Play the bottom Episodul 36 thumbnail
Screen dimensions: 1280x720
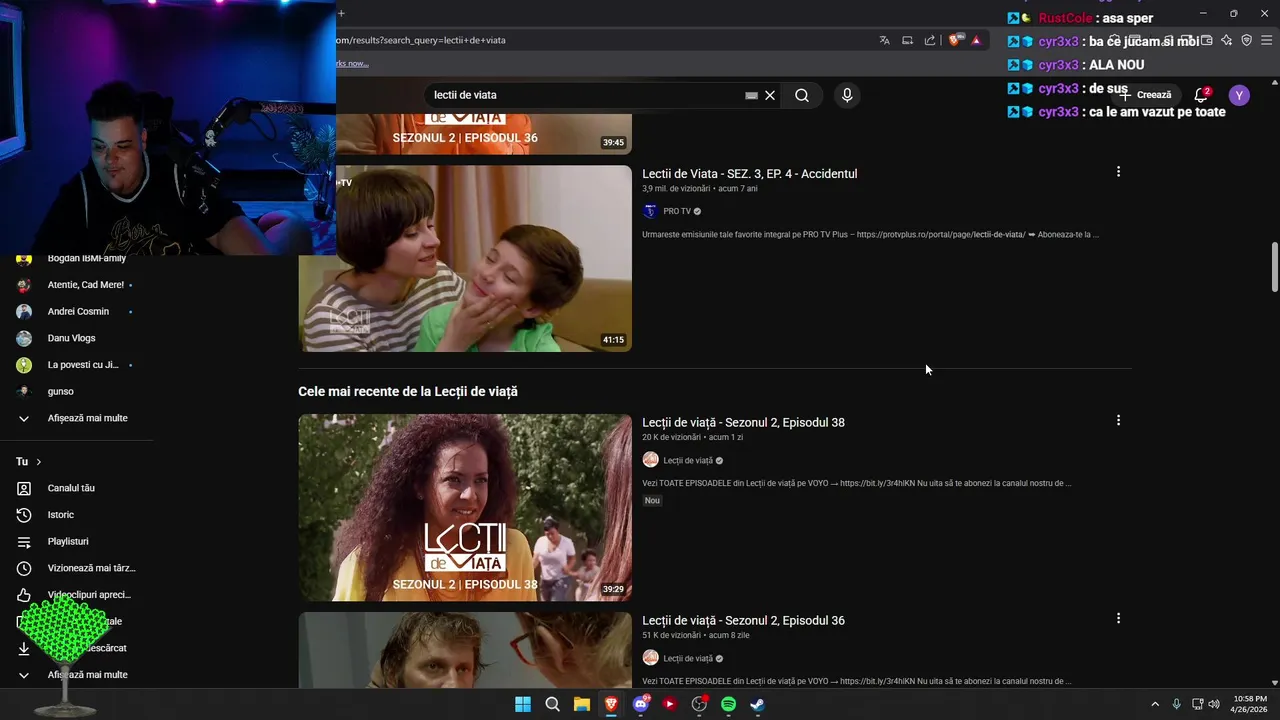coord(465,649)
